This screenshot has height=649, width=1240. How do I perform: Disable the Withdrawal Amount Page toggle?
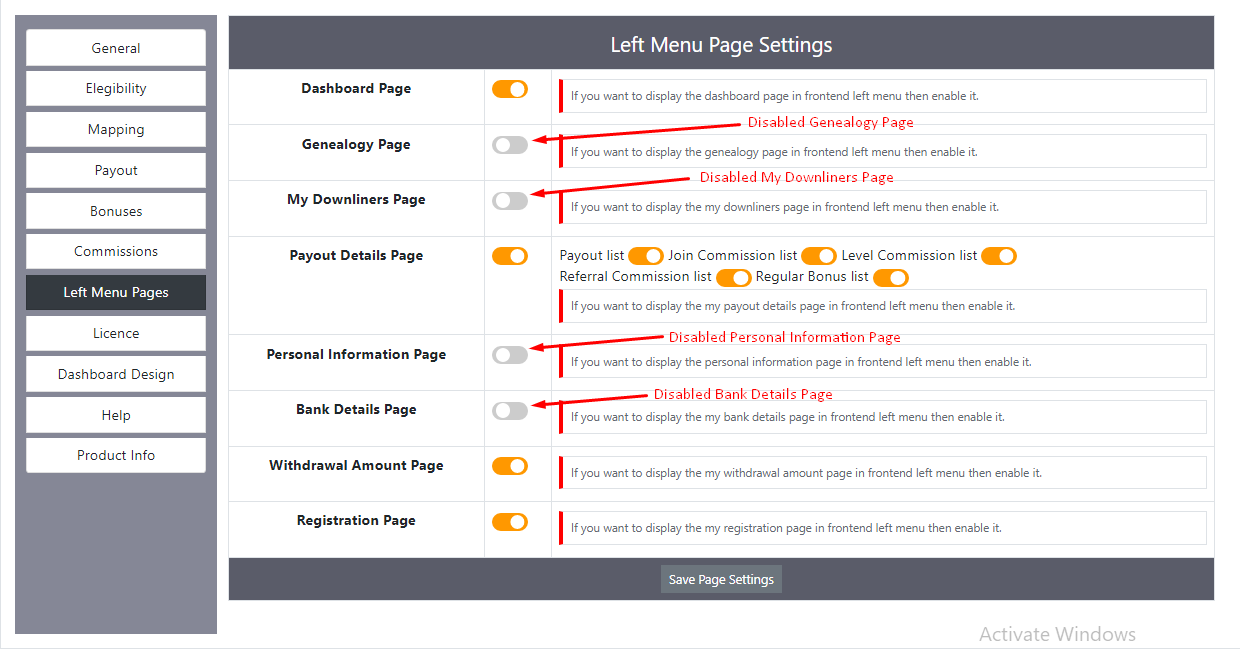tap(509, 466)
